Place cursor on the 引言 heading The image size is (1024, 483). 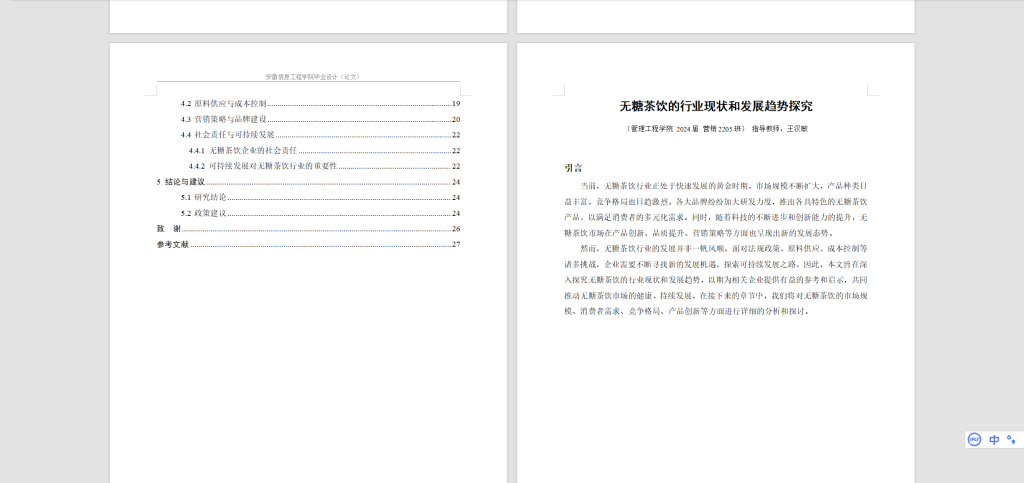pos(573,168)
